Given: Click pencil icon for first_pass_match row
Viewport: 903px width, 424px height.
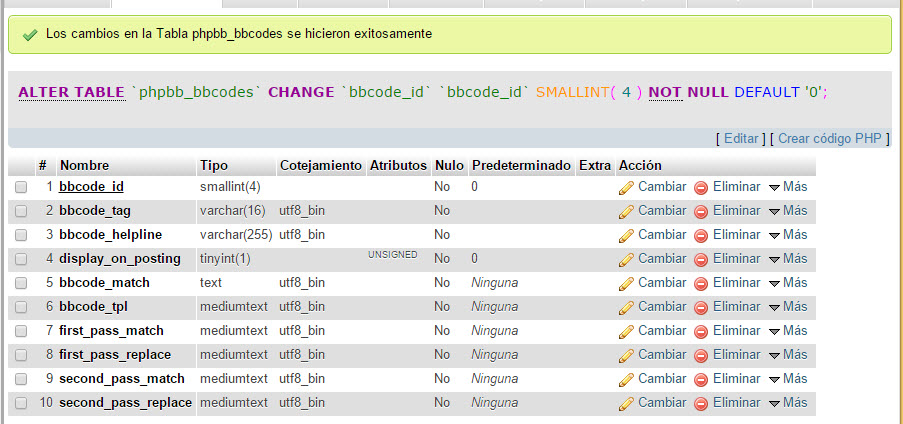Looking at the screenshot, I should (627, 331).
